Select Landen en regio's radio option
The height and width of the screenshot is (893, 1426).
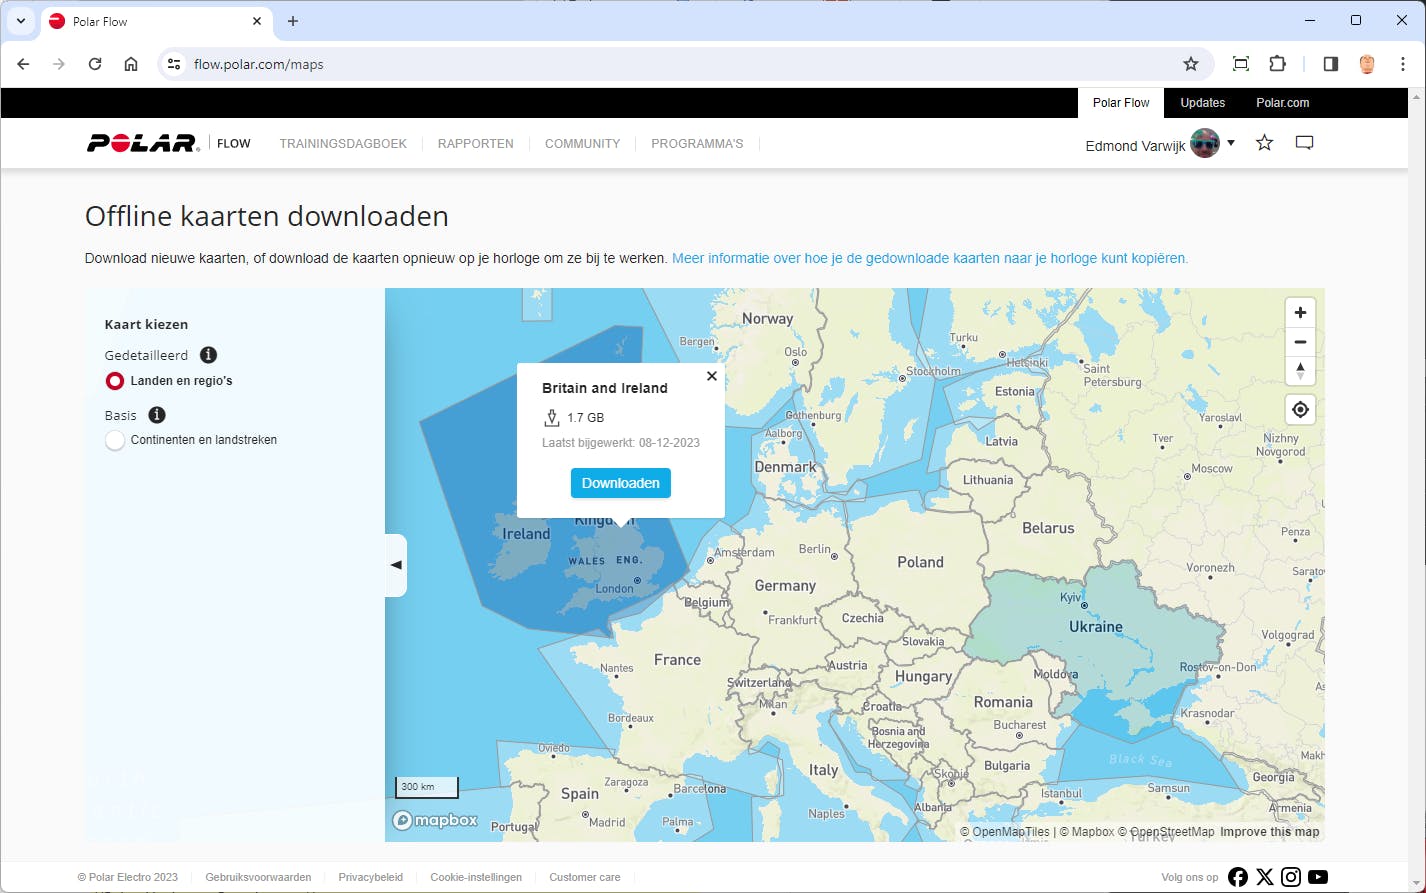pos(115,381)
